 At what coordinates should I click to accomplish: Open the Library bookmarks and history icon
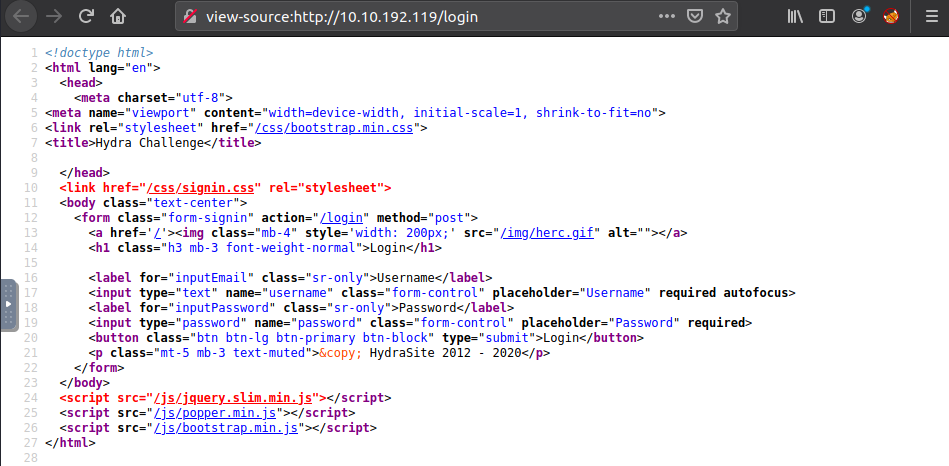tap(795, 16)
